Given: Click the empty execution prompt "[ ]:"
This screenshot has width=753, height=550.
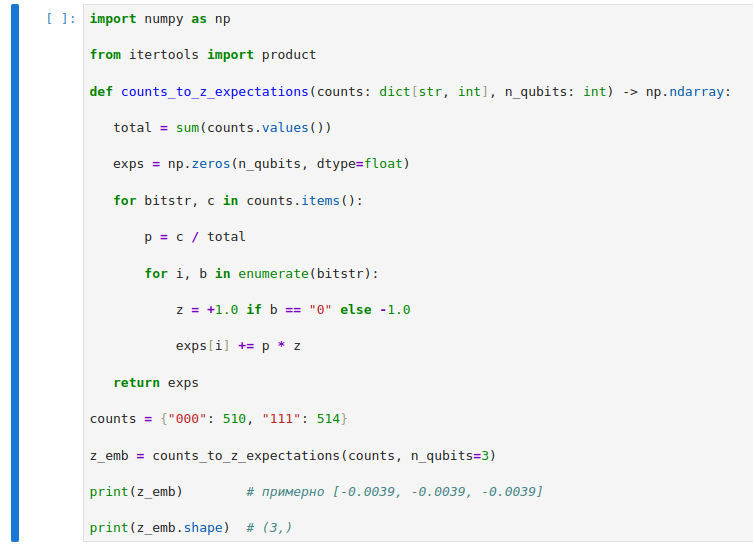Looking at the screenshot, I should pyautogui.click(x=61, y=19).
